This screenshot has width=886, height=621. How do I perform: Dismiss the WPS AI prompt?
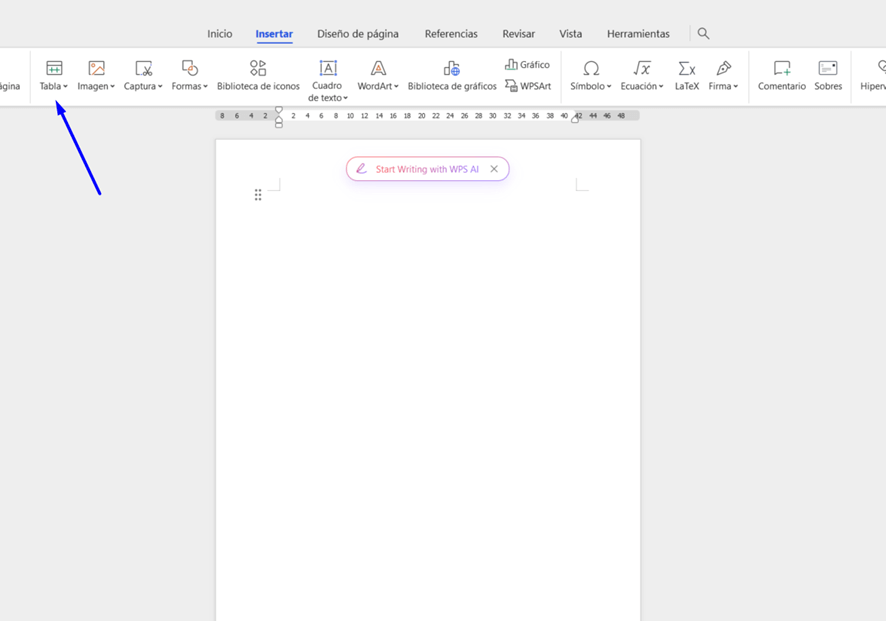[x=494, y=169]
